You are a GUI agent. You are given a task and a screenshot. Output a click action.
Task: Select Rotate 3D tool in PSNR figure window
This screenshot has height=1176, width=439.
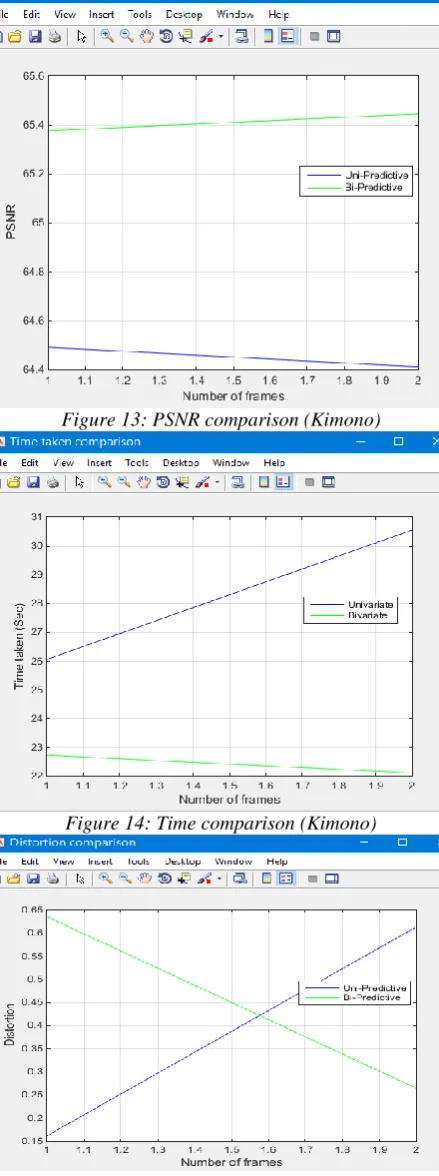click(166, 35)
